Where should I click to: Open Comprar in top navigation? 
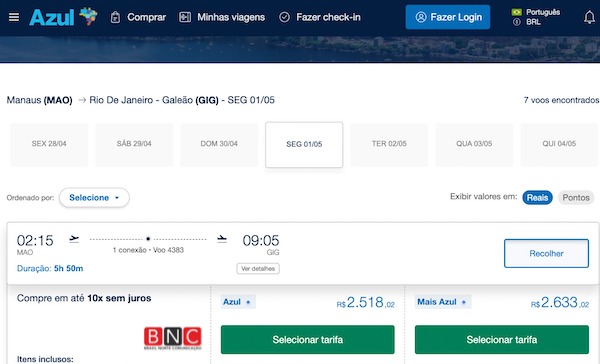point(139,17)
